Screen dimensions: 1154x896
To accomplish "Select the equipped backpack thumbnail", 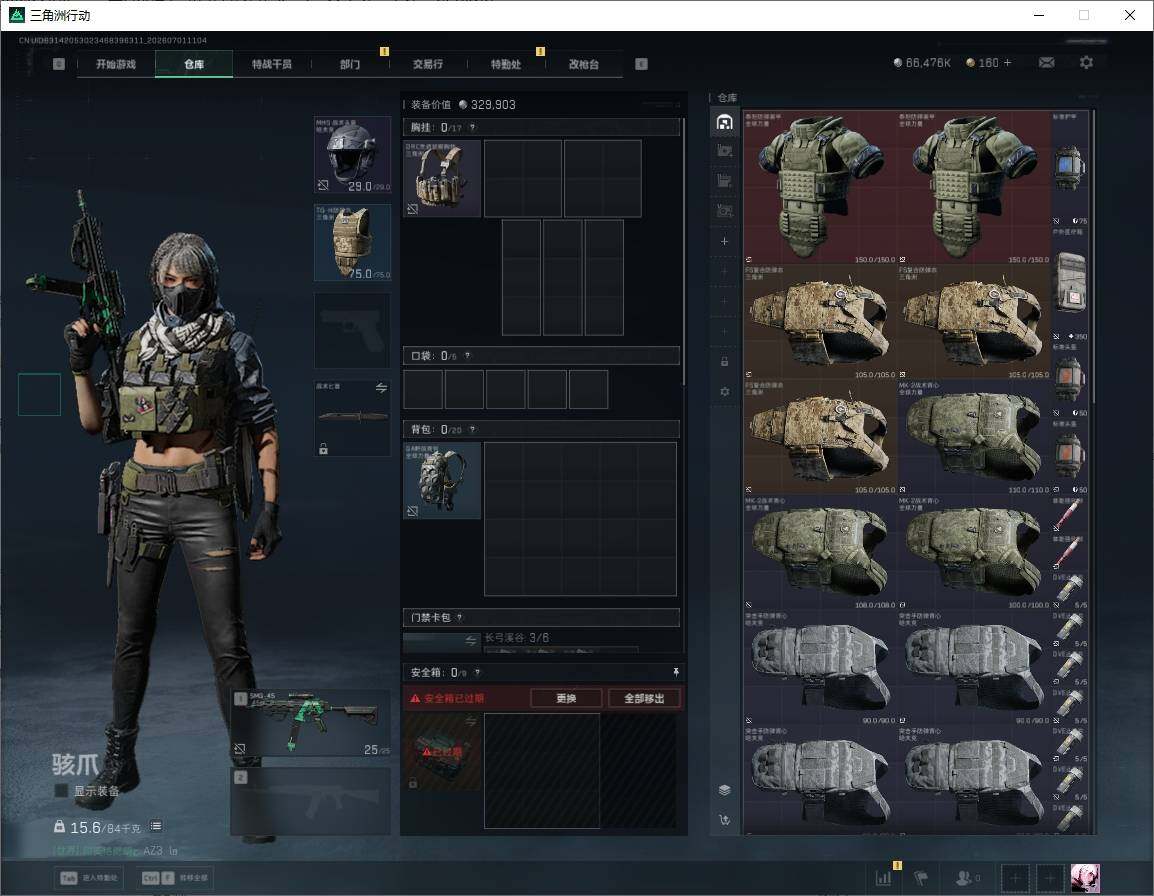I will click(442, 480).
